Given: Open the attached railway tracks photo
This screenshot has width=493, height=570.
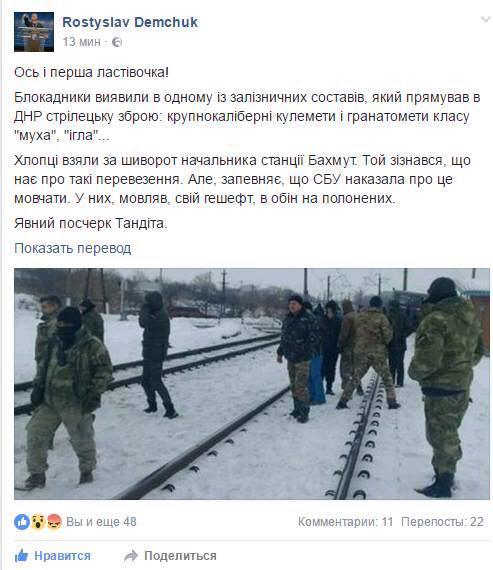Looking at the screenshot, I should tap(252, 384).
